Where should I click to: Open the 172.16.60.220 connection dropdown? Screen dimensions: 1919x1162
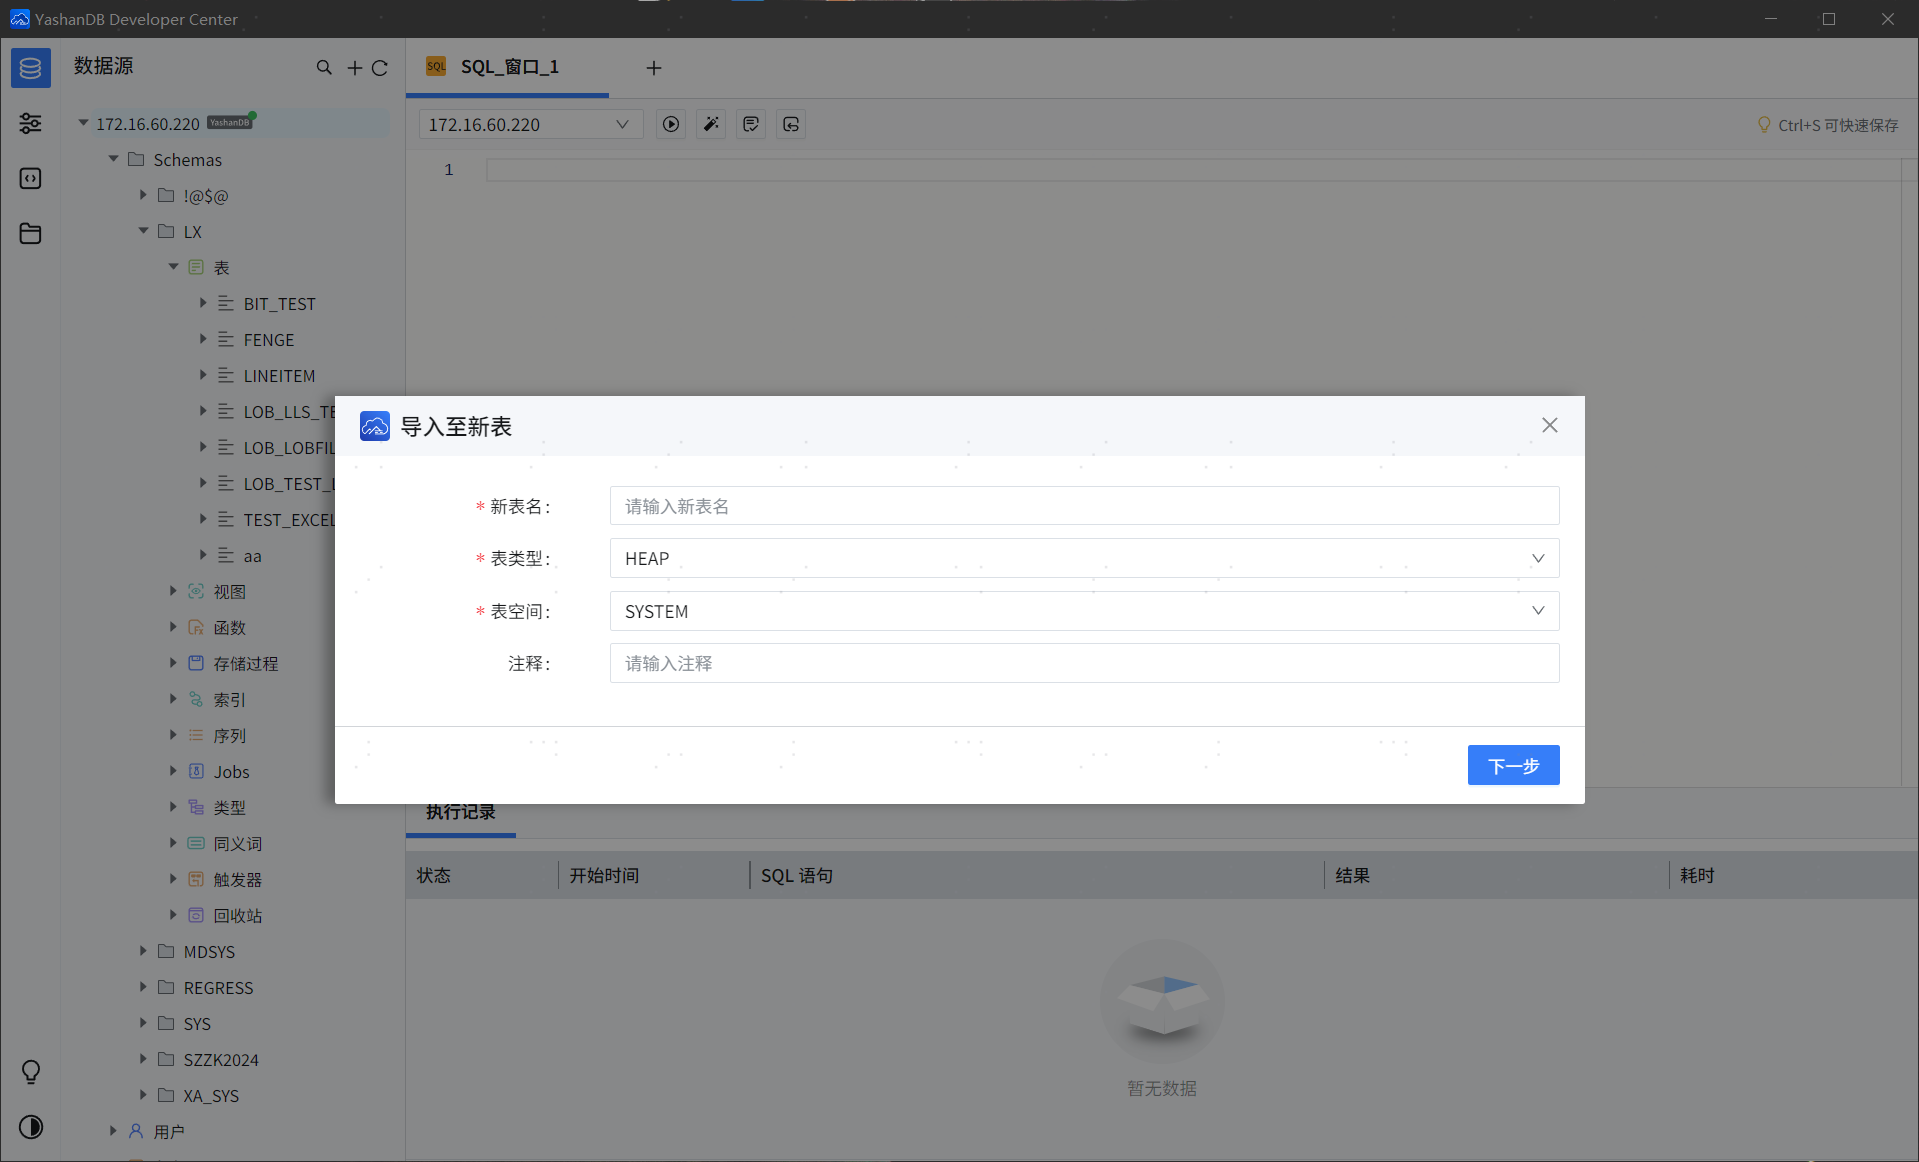529,124
